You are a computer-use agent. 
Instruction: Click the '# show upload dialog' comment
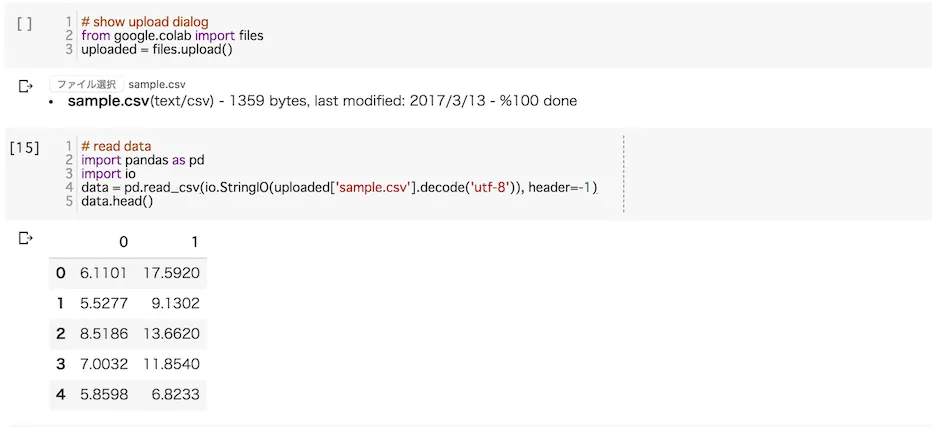tap(145, 23)
